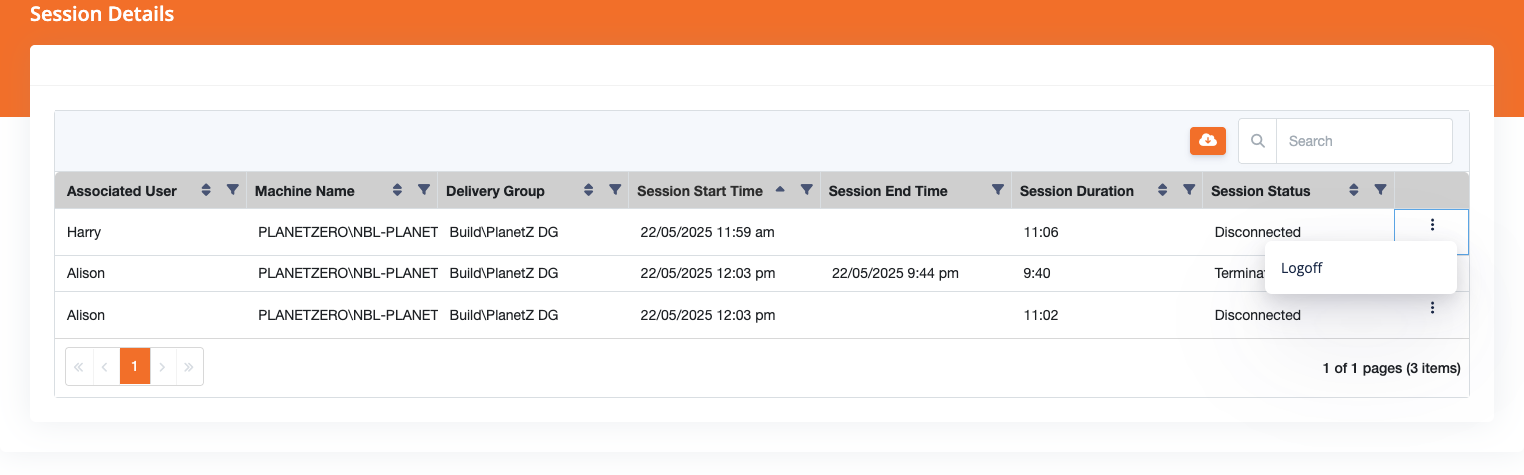Open the filter icon for Session Status column
This screenshot has width=1524, height=475.
pos(1380,190)
